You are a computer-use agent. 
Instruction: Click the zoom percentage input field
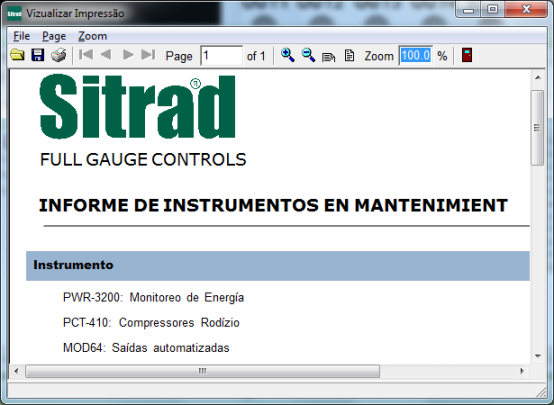(x=416, y=55)
